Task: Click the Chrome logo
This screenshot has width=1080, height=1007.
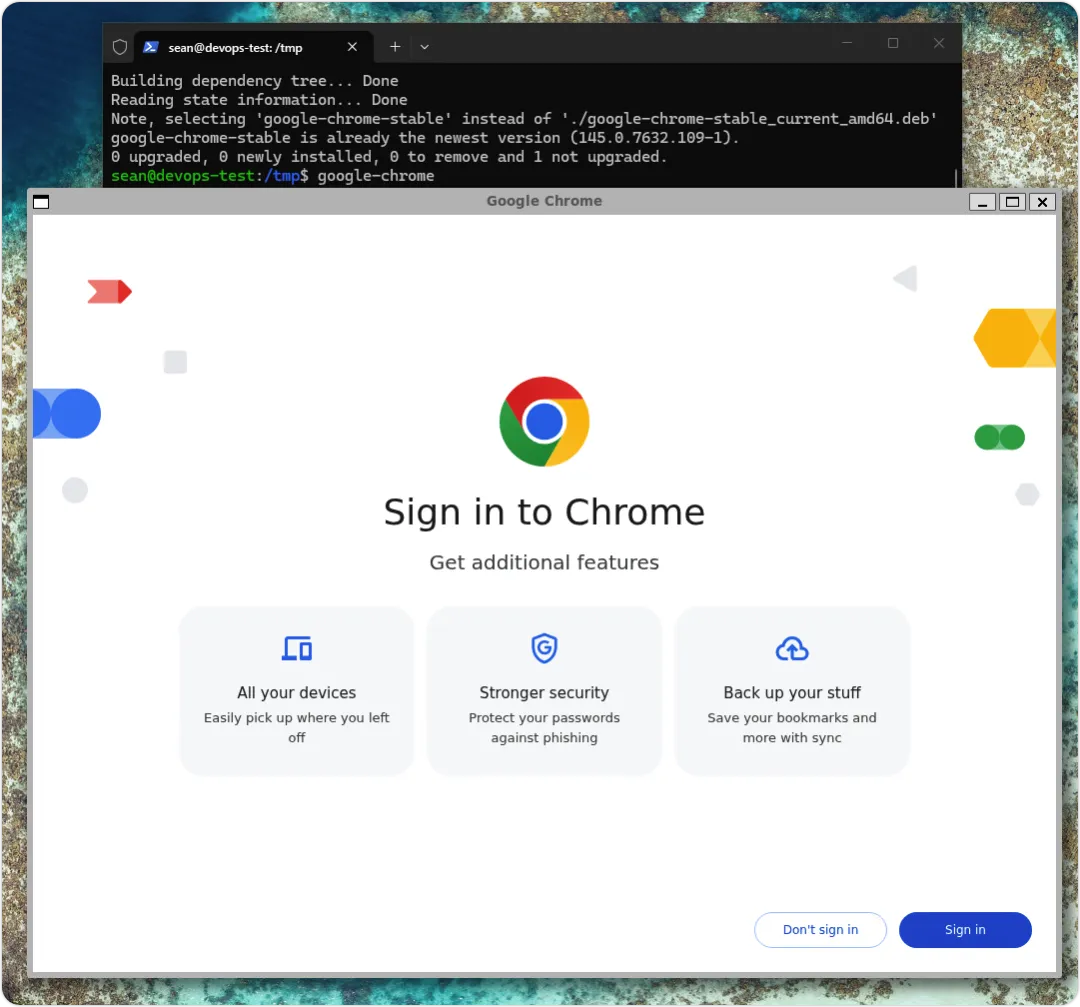Action: [x=543, y=422]
